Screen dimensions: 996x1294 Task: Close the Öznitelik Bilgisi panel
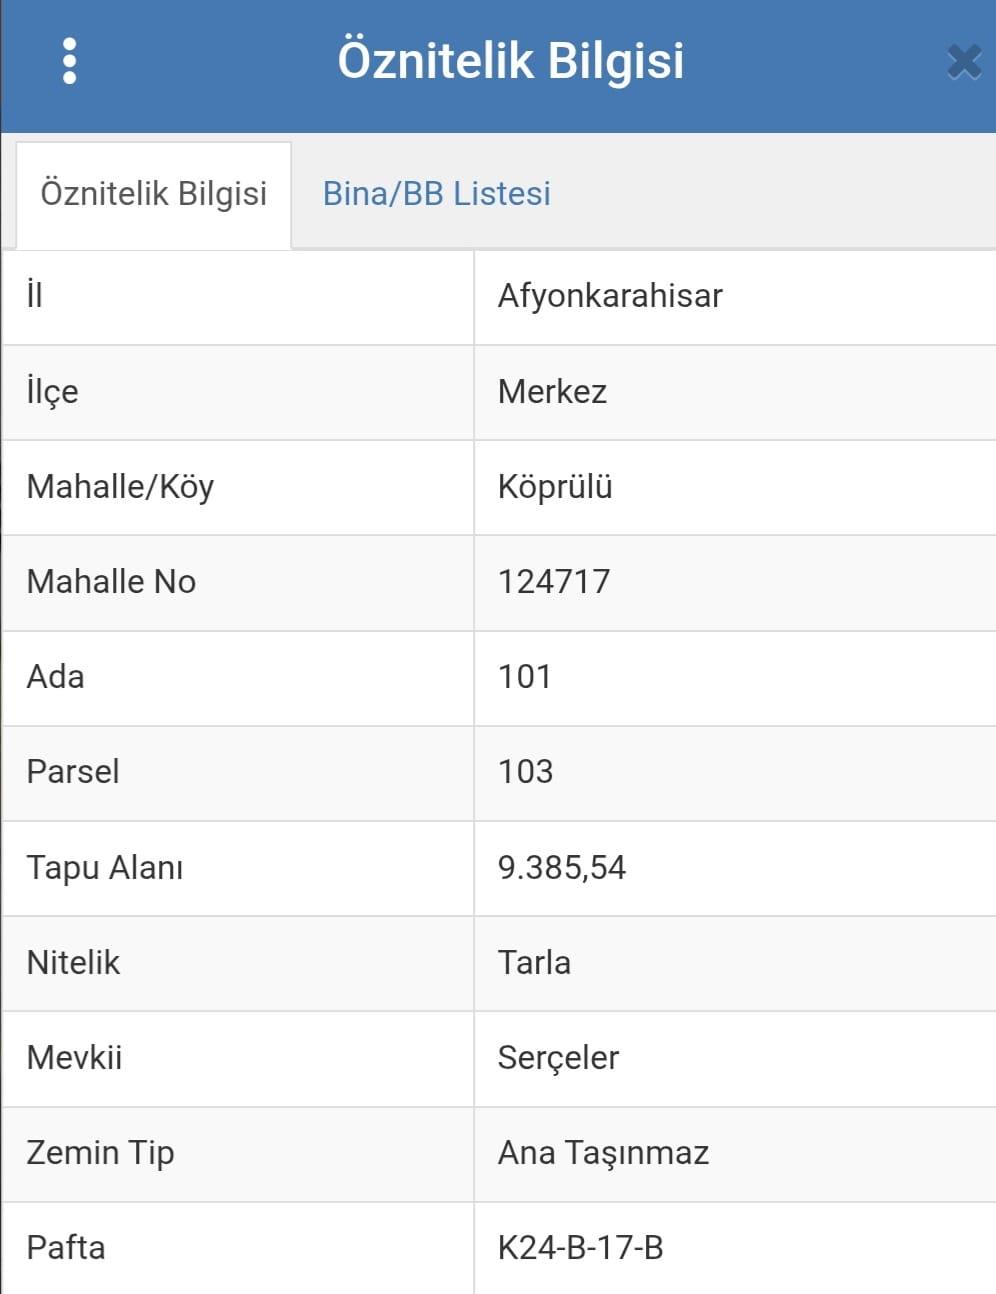[x=963, y=62]
